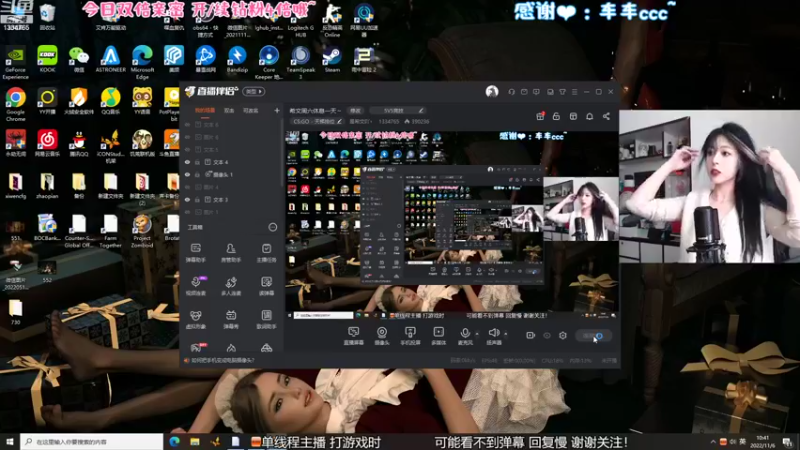This screenshot has height=450, width=800.
Task: Show the hidden 文本 5 source
Action: point(187,149)
